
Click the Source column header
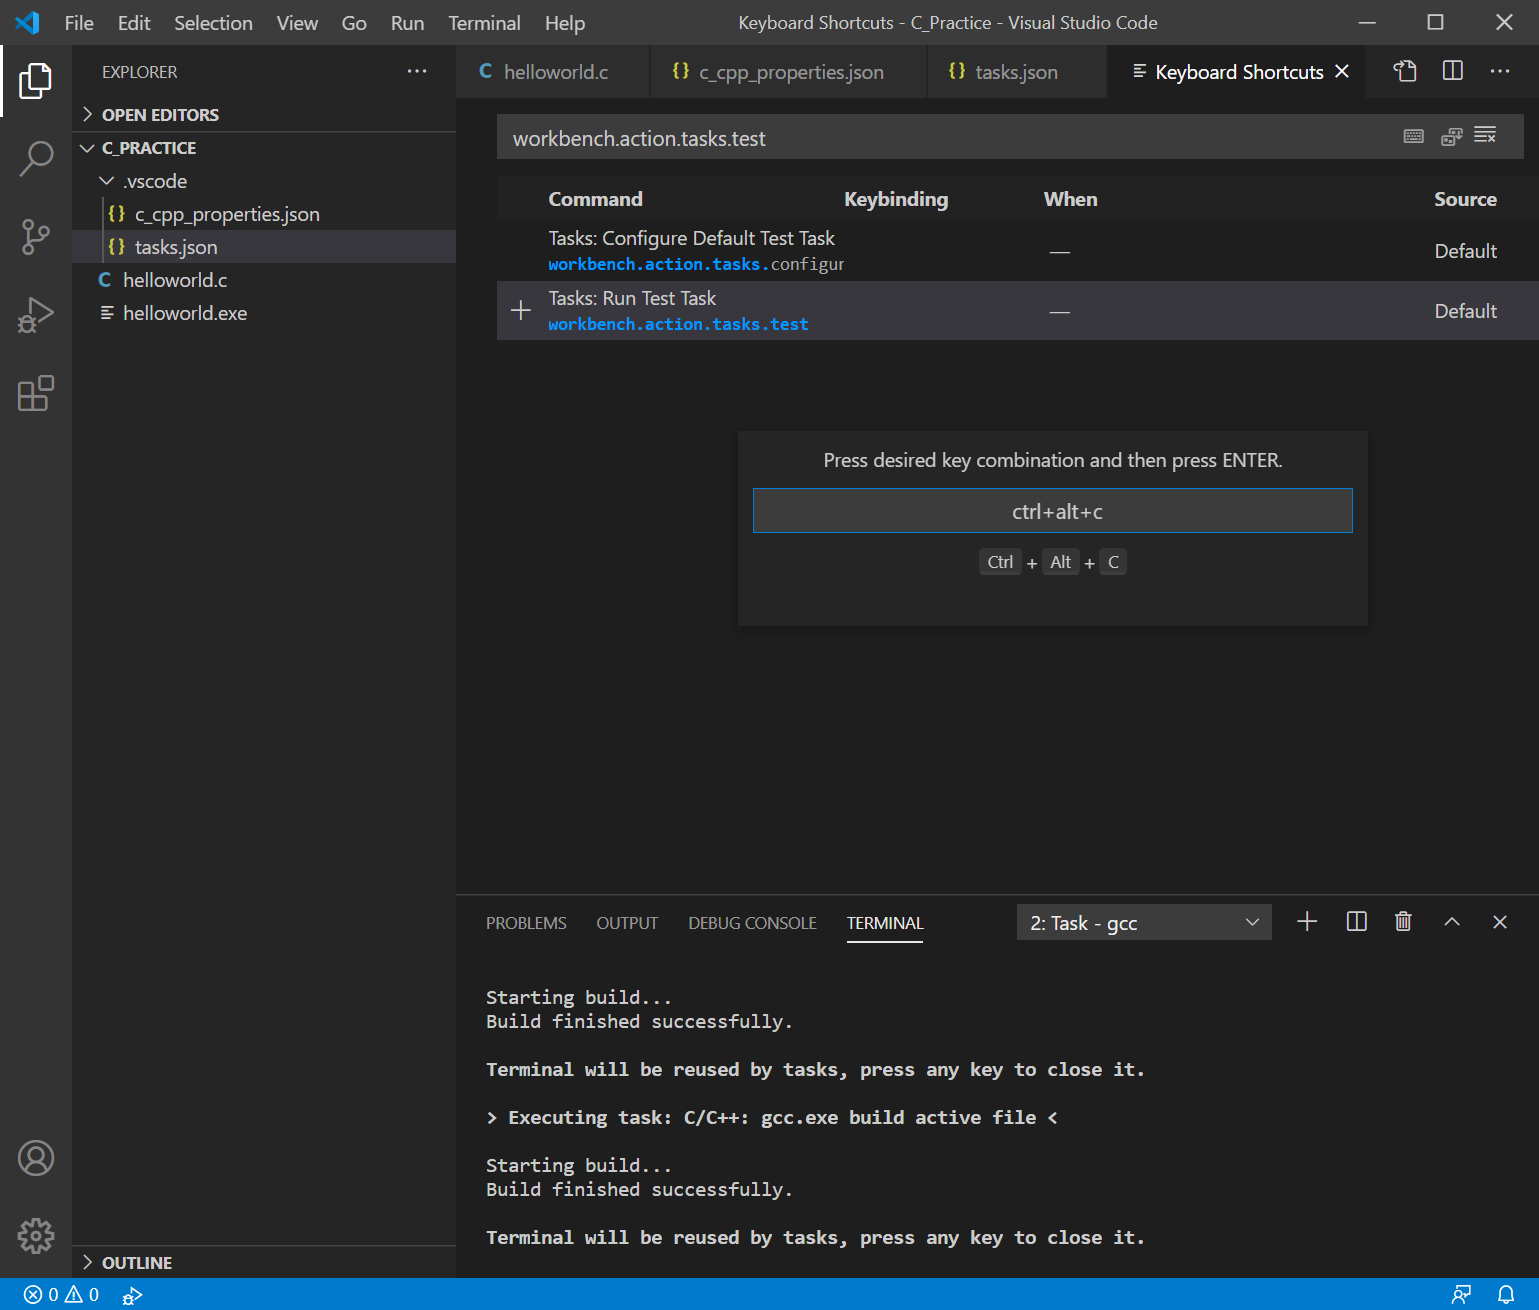click(1465, 199)
